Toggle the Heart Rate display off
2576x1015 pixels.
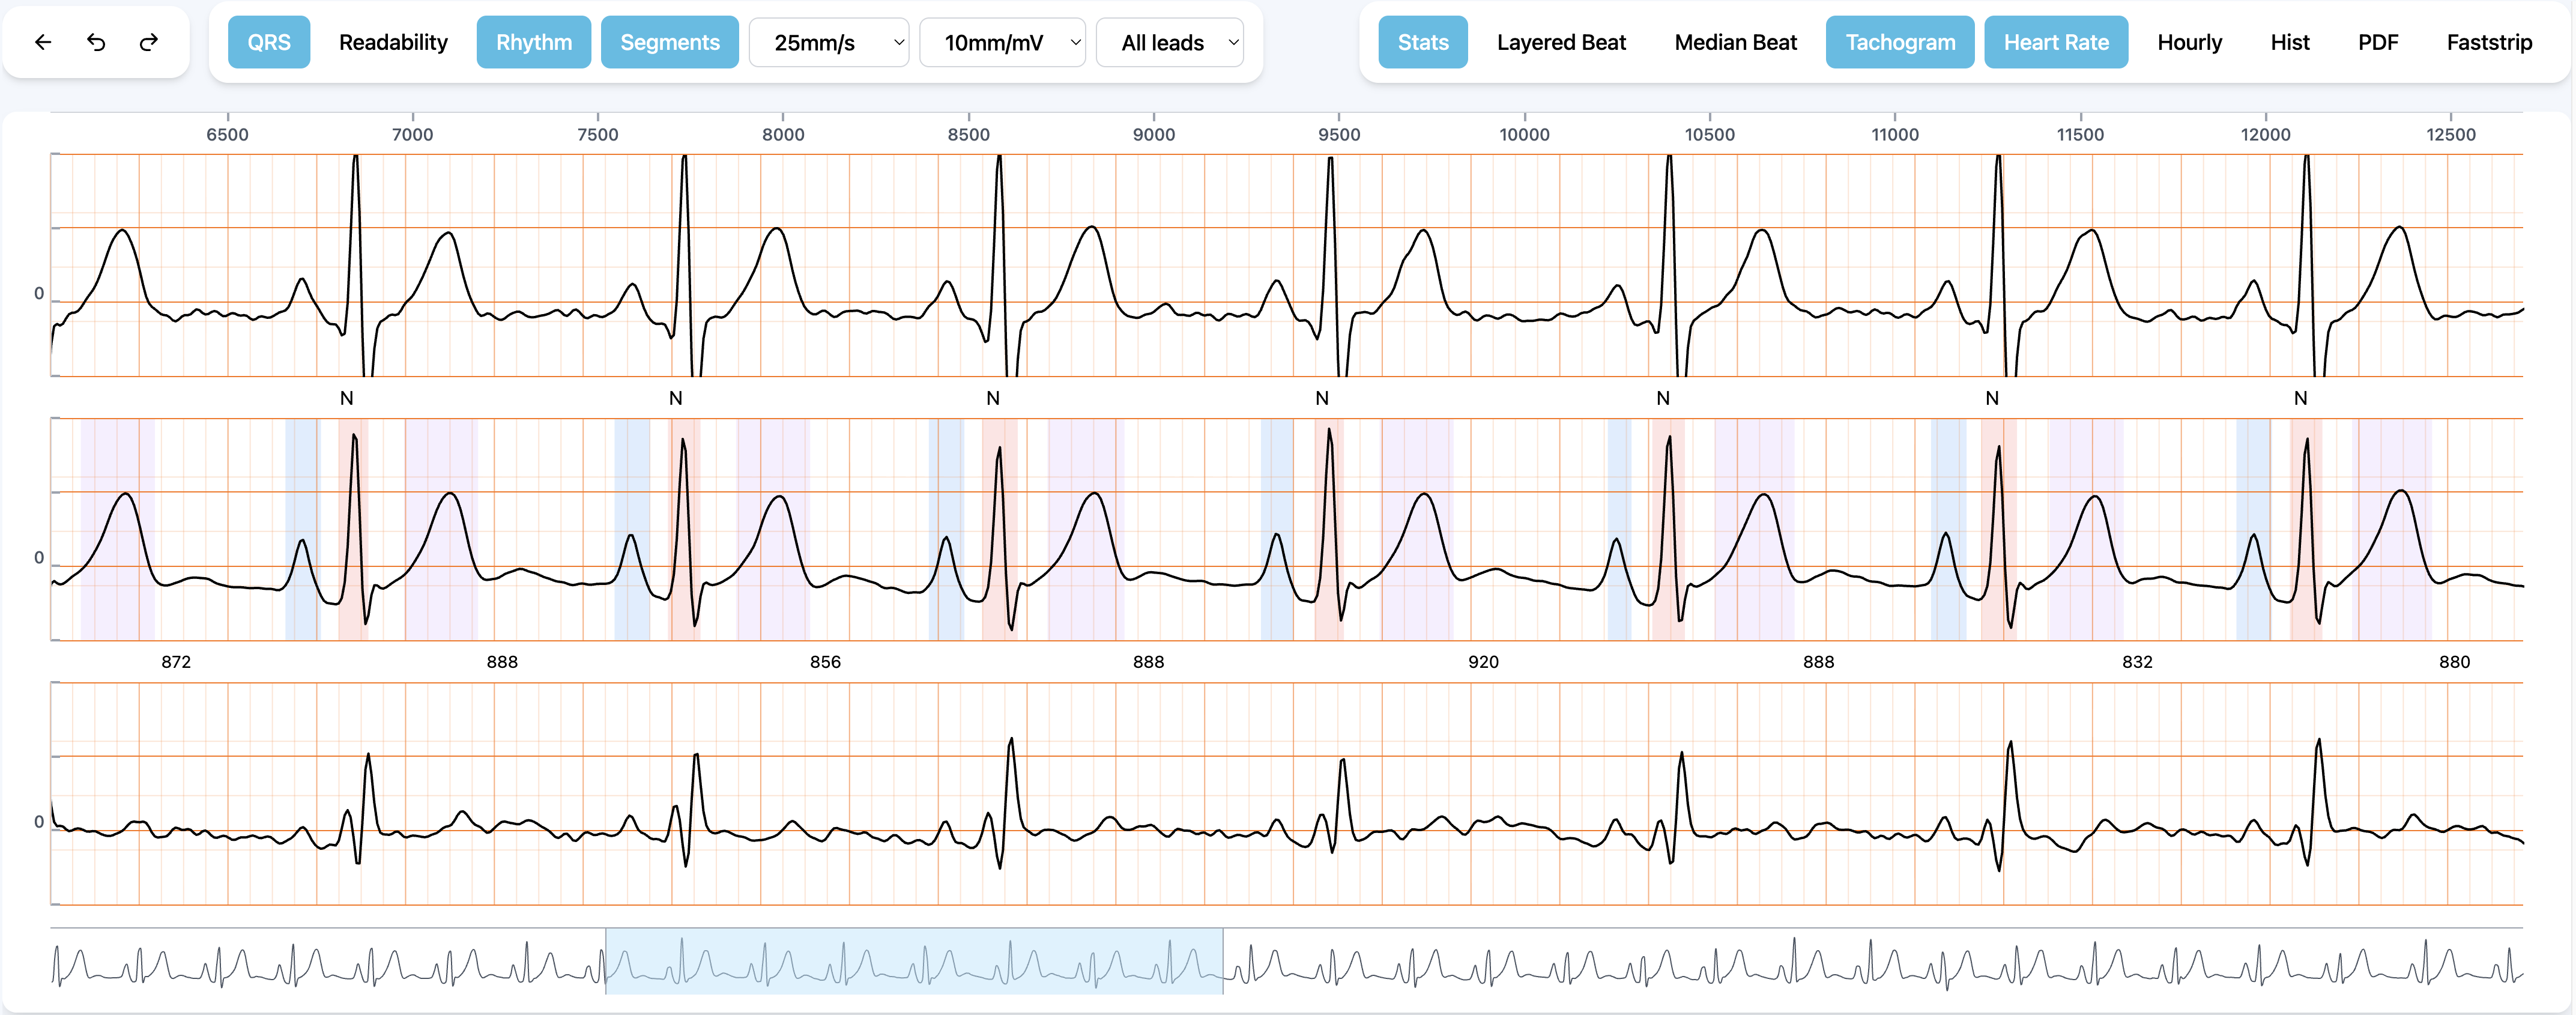pyautogui.click(x=2056, y=42)
